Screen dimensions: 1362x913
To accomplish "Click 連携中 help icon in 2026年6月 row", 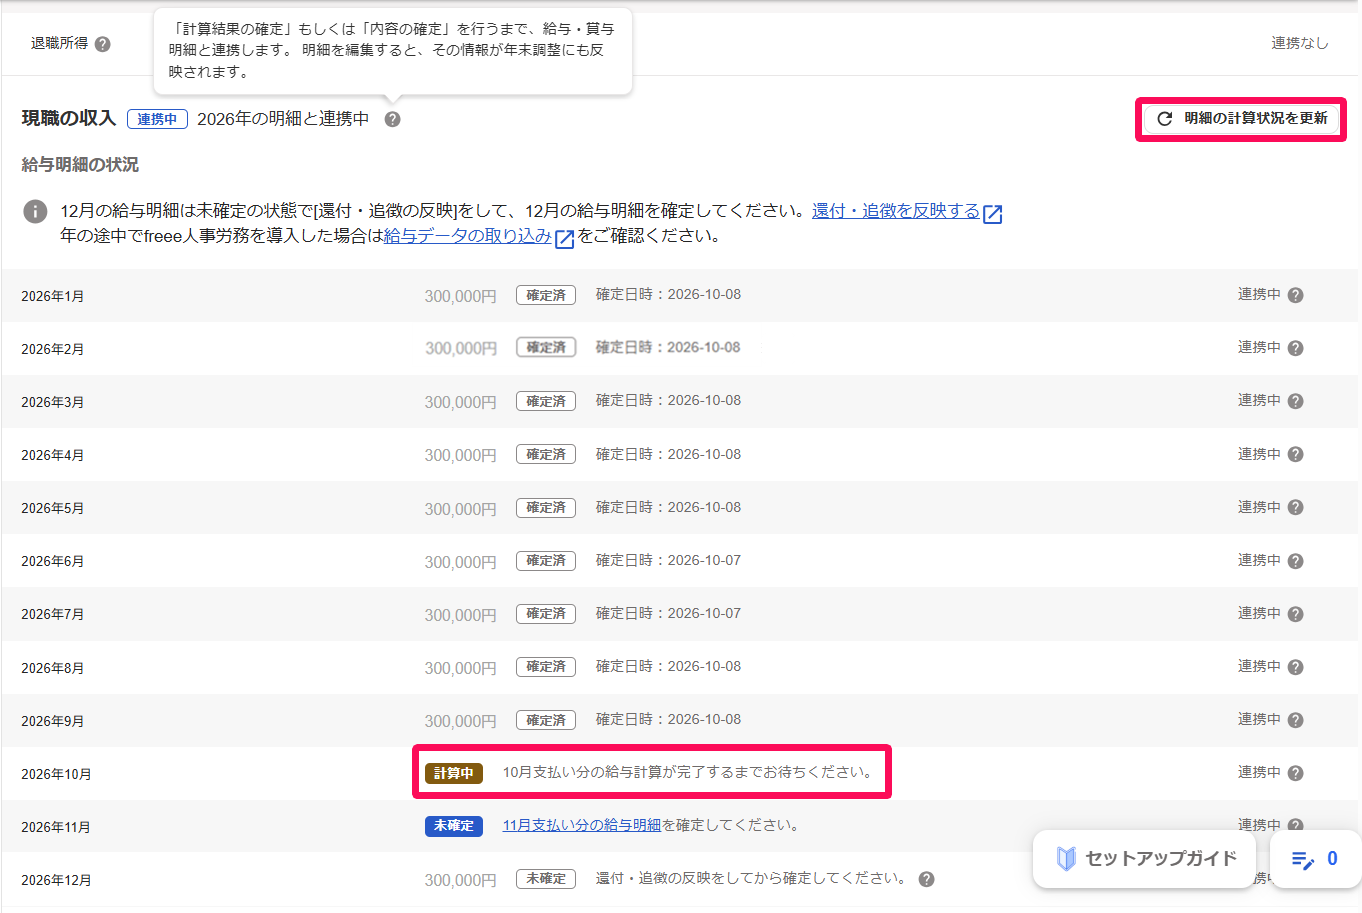I will pos(1295,561).
